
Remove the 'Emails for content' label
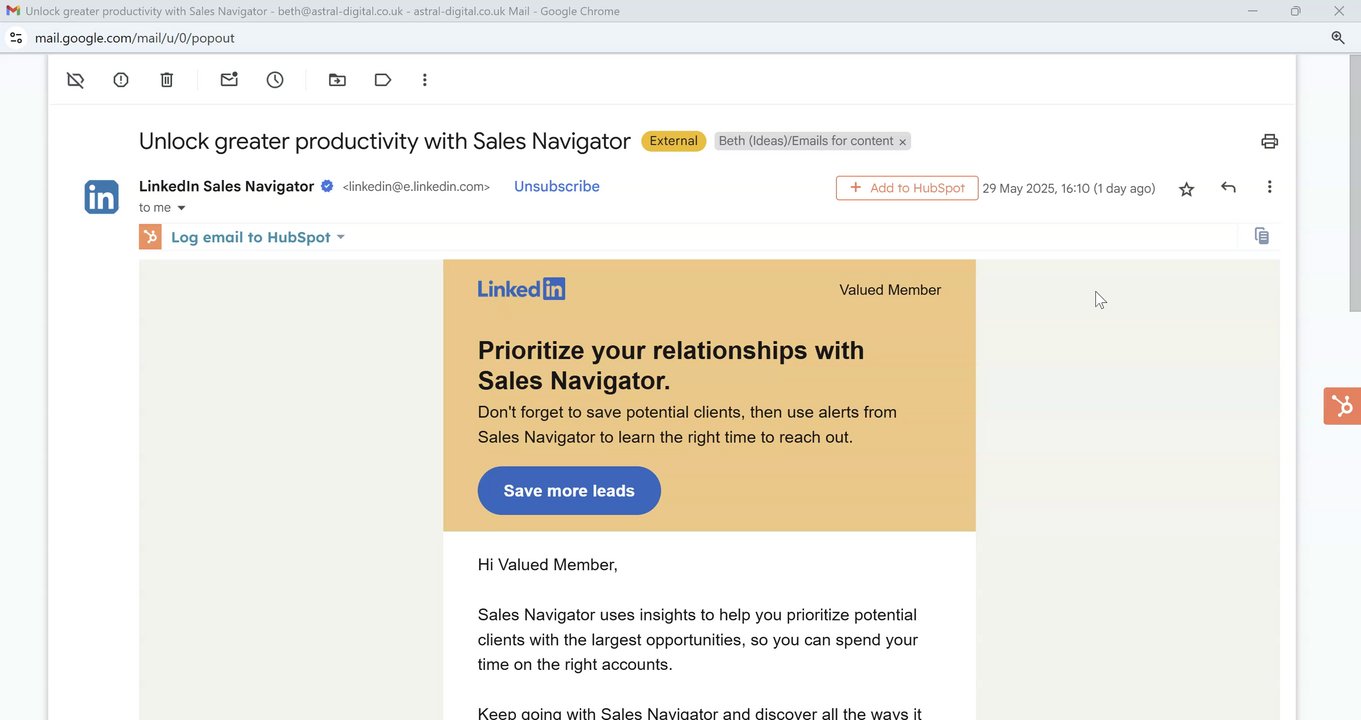(x=902, y=142)
